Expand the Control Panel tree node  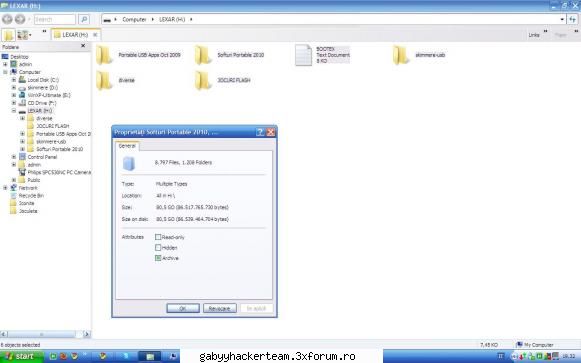click(x=14, y=157)
